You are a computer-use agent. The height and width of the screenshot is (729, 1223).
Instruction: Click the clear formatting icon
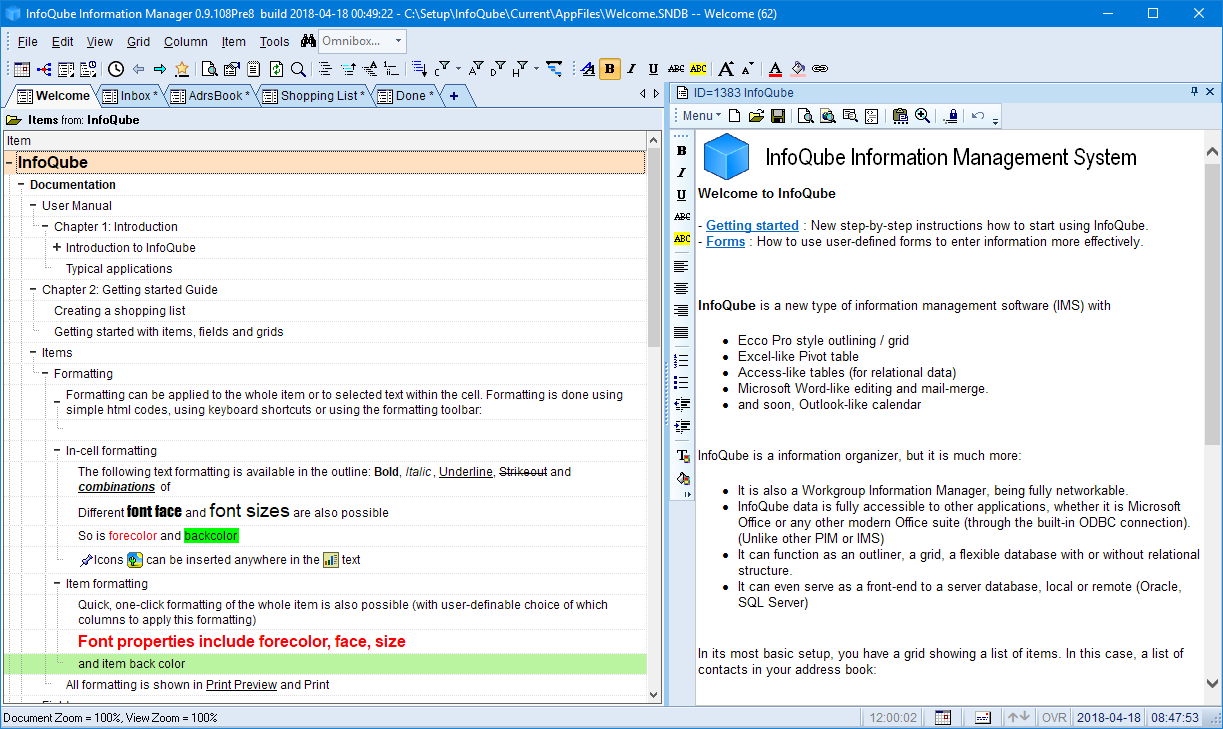point(588,69)
